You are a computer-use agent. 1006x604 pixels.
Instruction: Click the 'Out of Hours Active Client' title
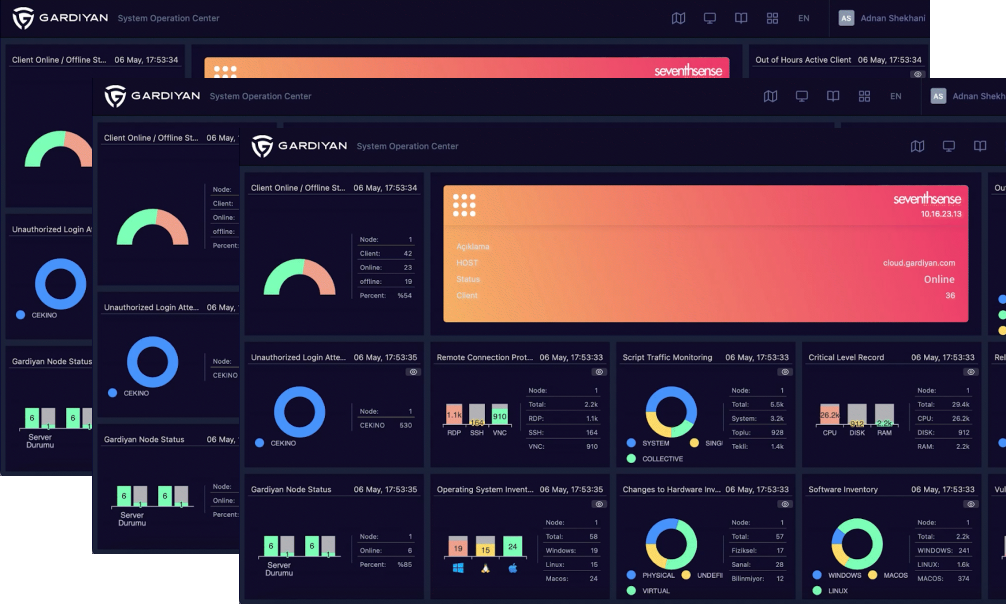(803, 60)
